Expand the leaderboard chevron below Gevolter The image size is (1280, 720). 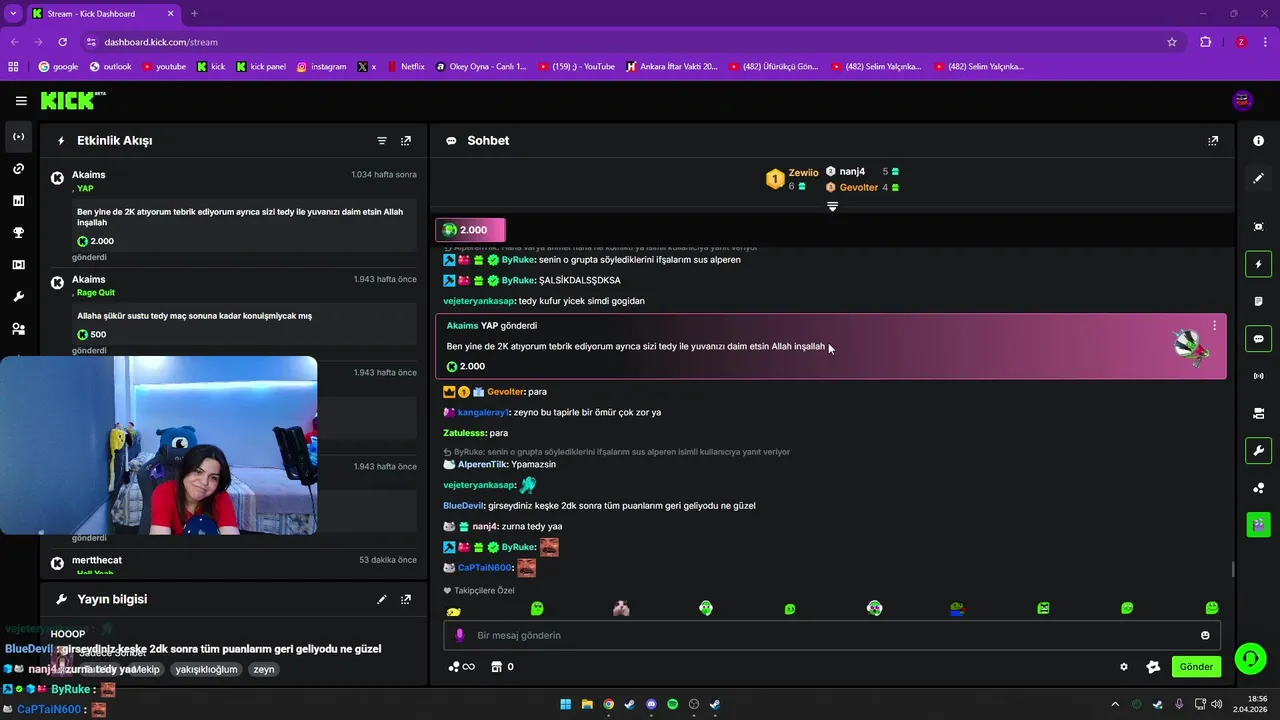click(832, 206)
